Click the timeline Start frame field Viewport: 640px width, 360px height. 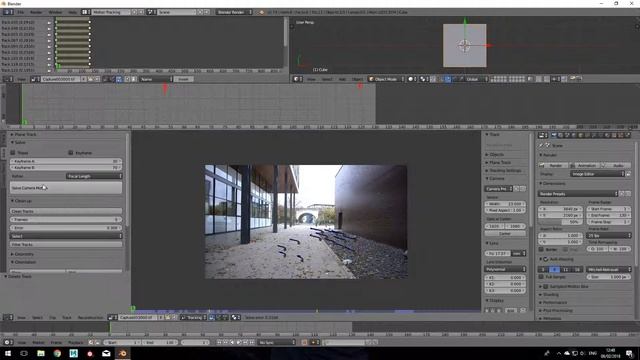122,342
